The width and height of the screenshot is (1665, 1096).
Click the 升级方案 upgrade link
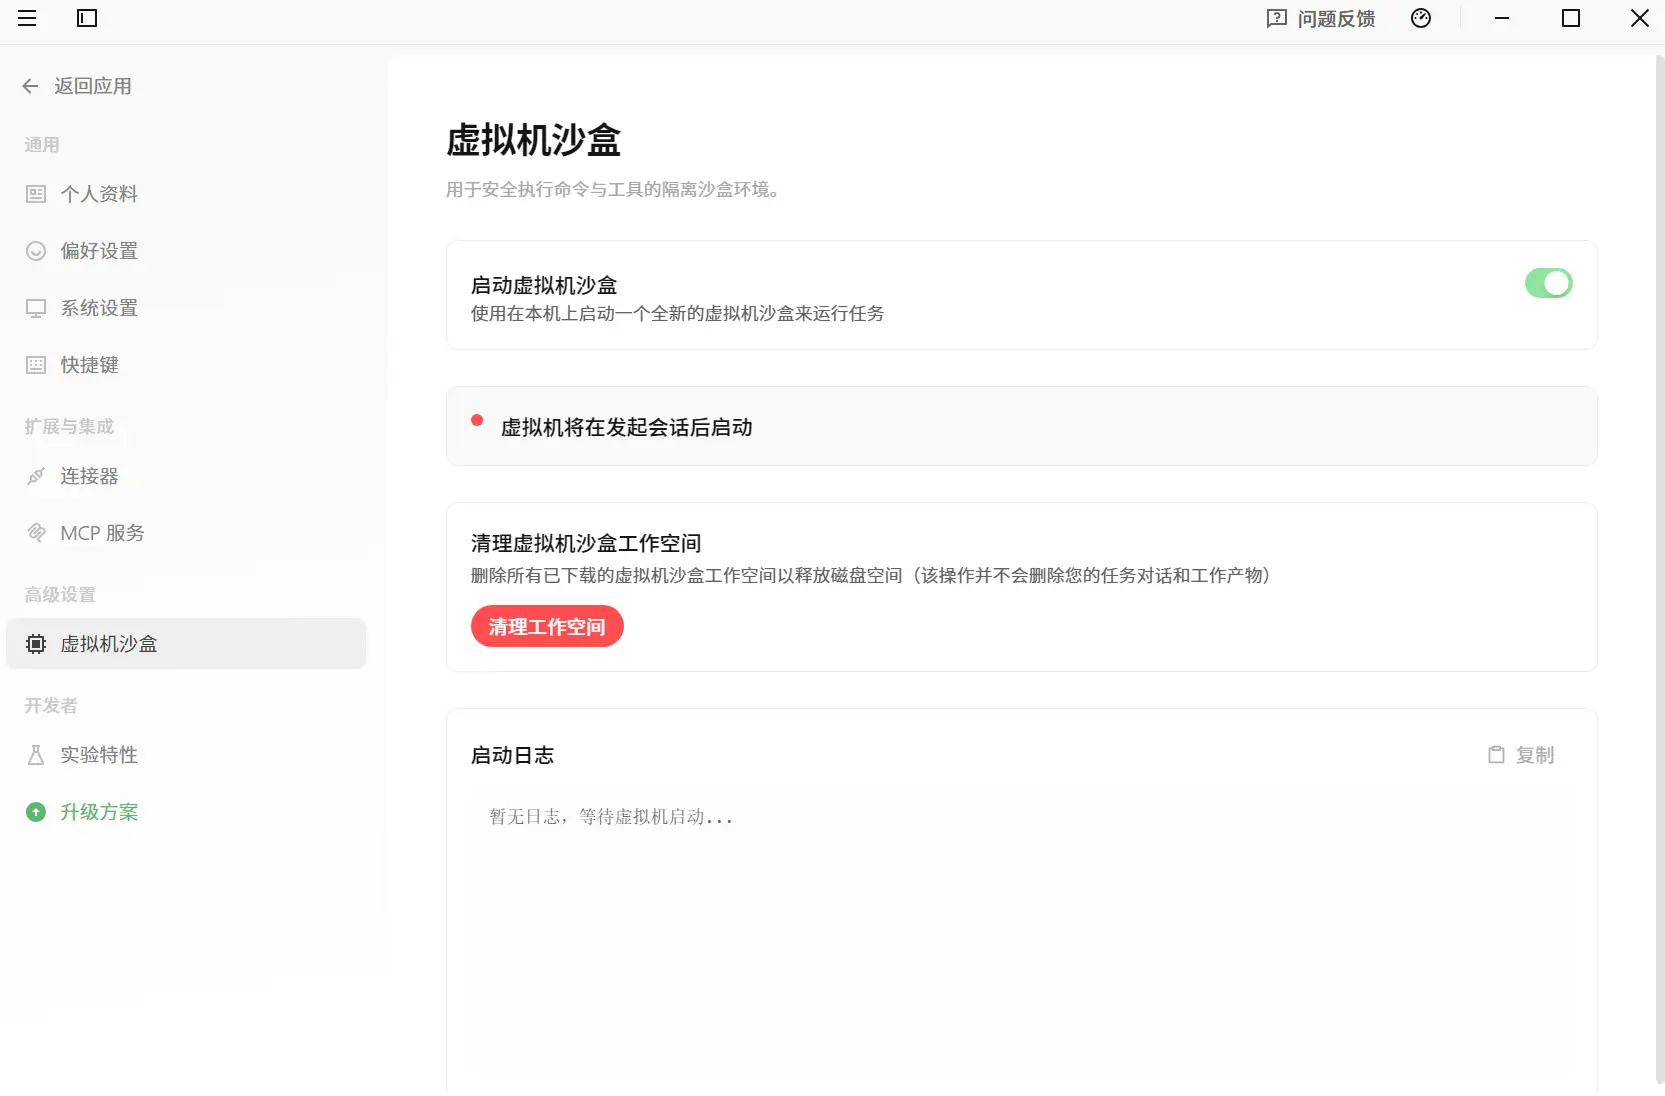(99, 811)
